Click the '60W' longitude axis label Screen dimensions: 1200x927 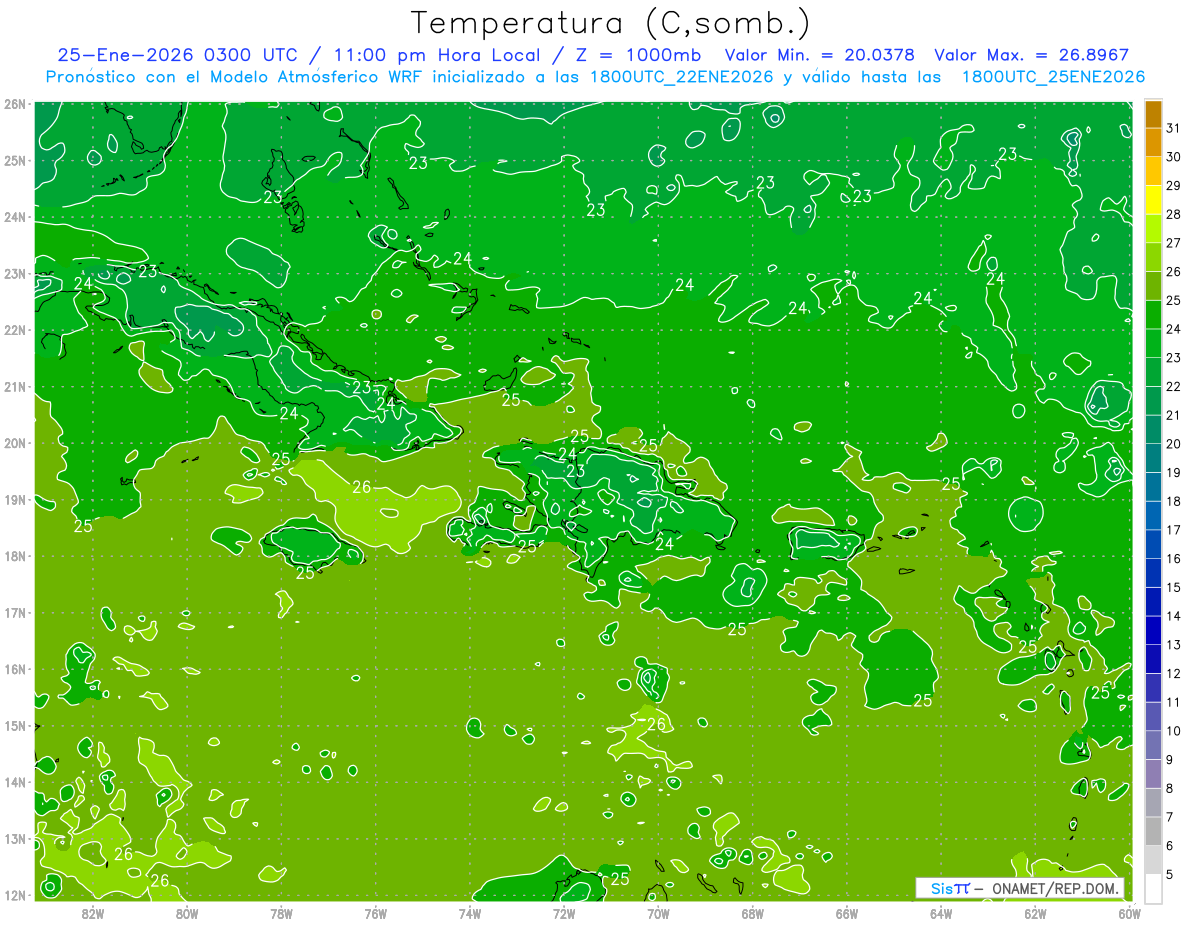click(1129, 913)
